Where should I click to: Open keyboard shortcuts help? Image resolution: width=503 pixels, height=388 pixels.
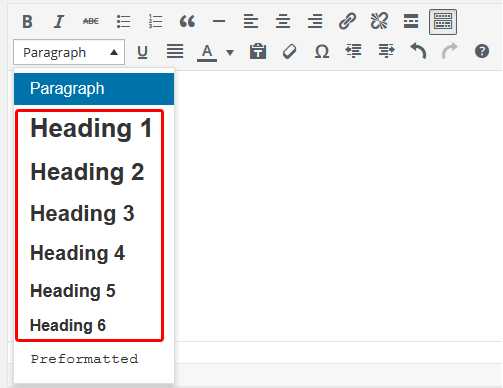point(482,51)
